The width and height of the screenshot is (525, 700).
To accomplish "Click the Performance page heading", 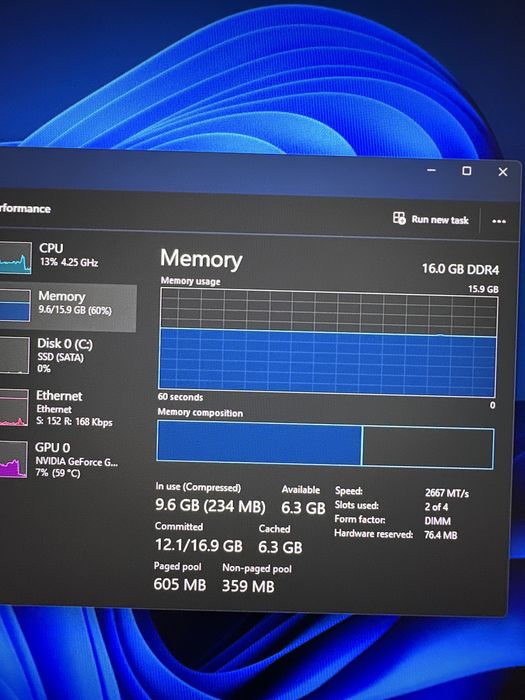I will (25, 208).
